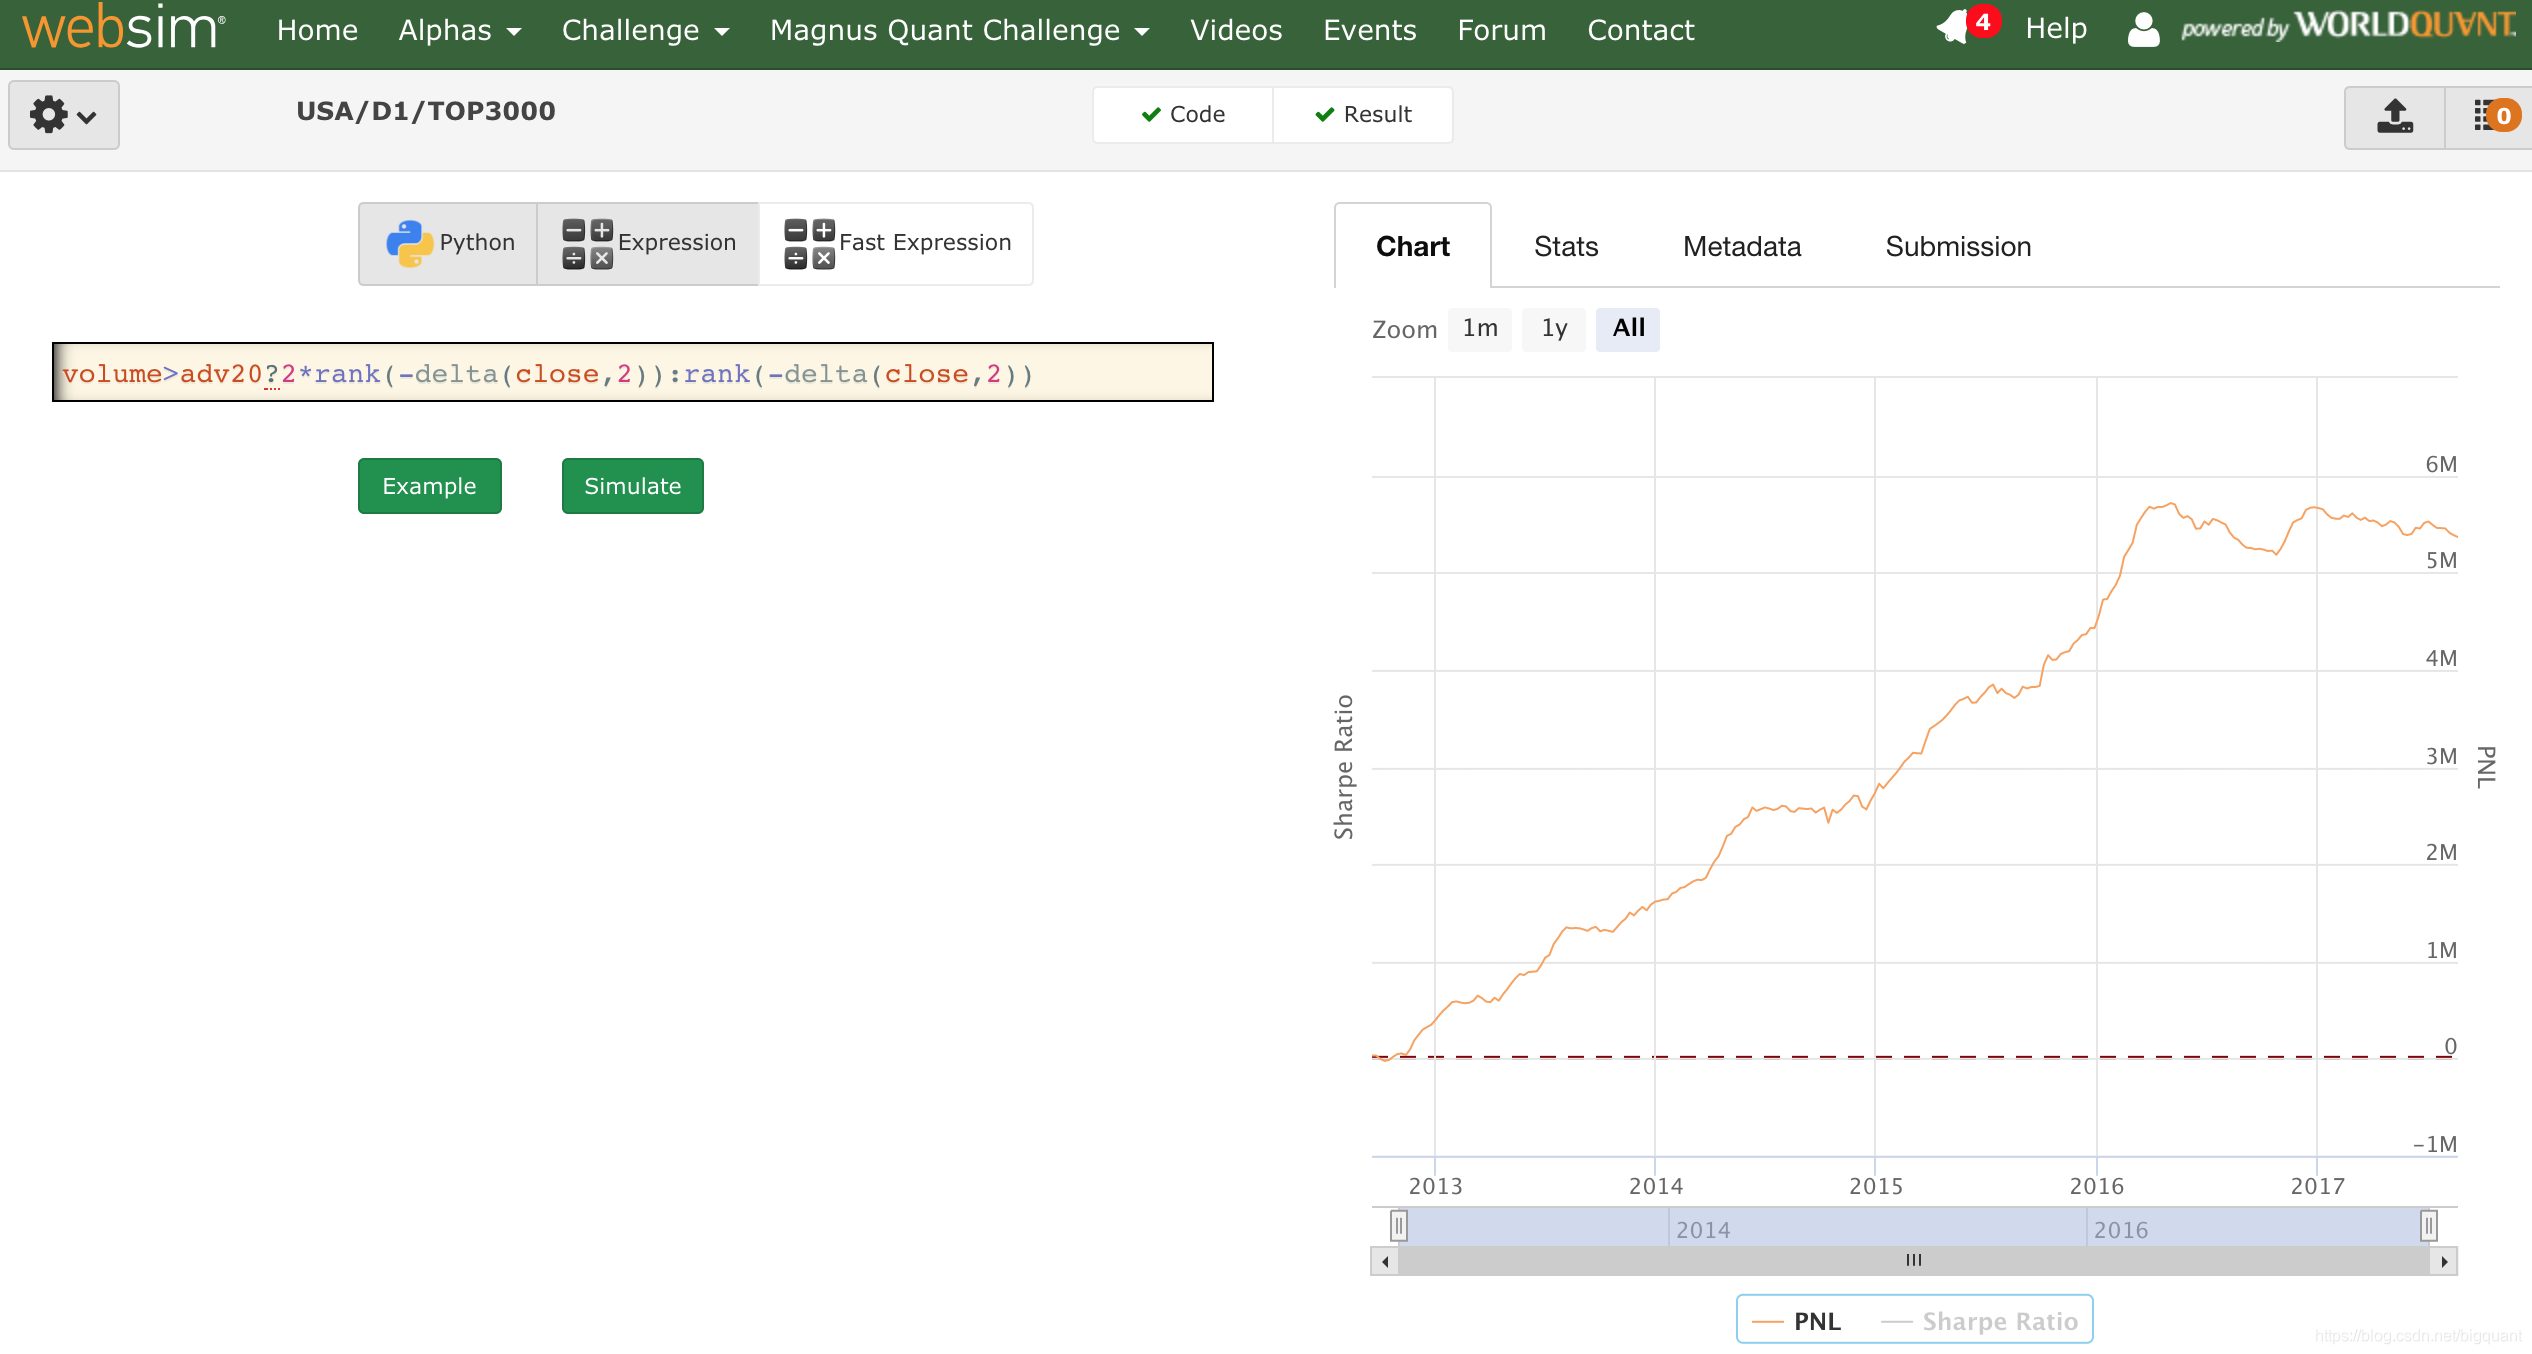This screenshot has height=1354, width=2532.
Task: Select the All zoom range
Action: [x=1628, y=328]
